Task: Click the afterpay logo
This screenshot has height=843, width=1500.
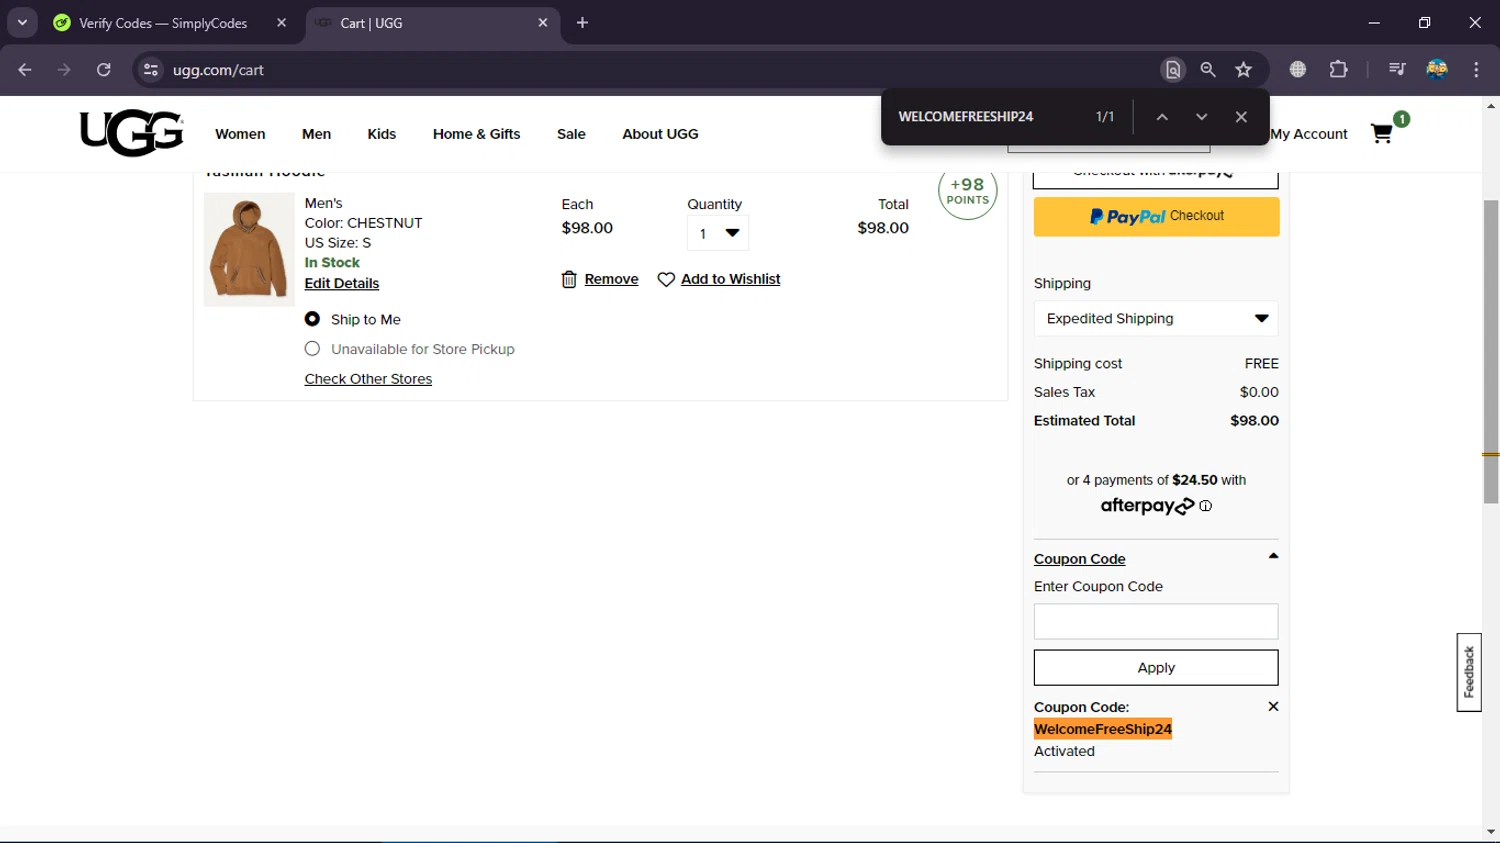Action: pyautogui.click(x=1147, y=506)
